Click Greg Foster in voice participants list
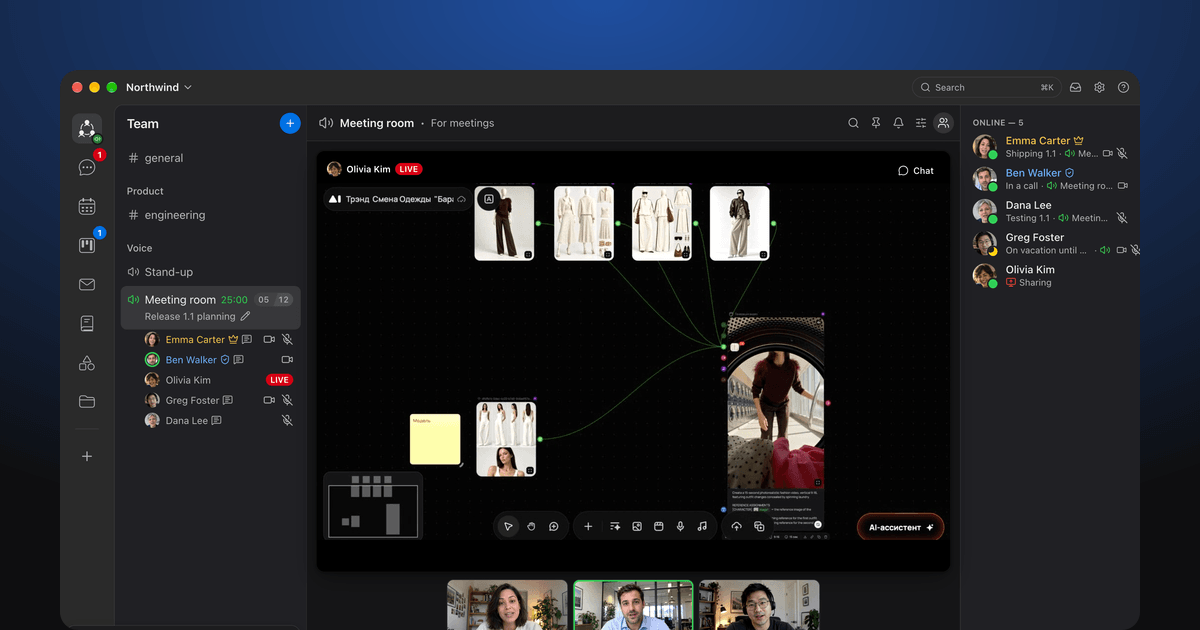1200x630 pixels. [192, 400]
